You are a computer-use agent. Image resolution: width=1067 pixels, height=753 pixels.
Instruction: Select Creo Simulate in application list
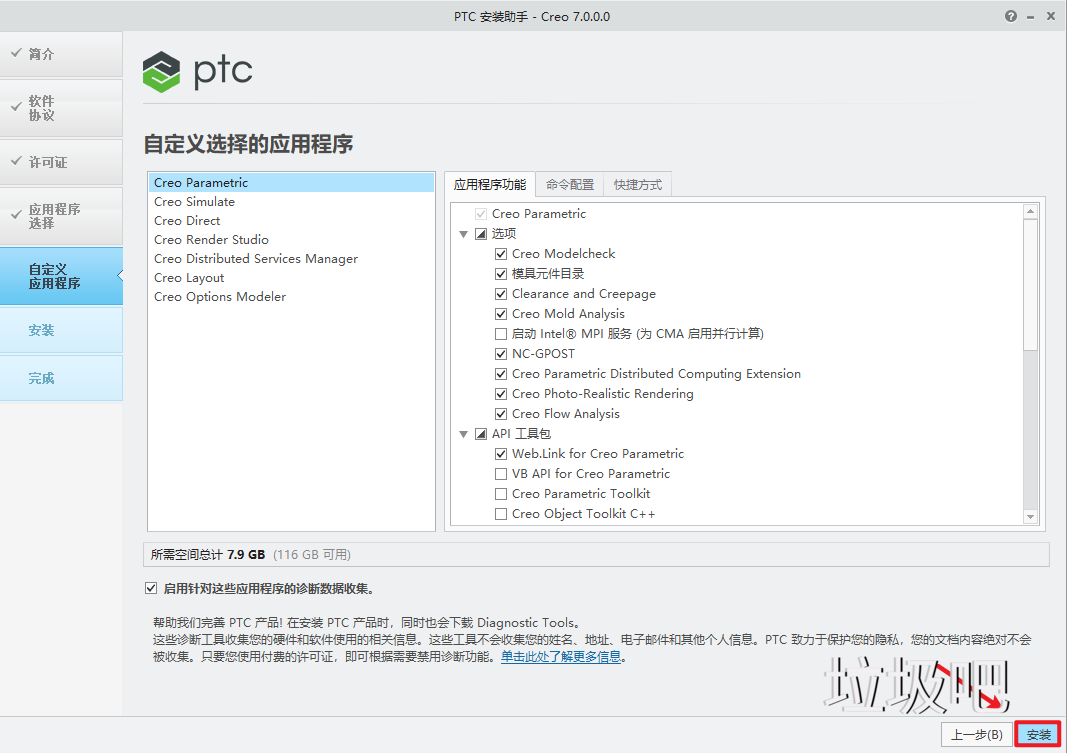click(195, 202)
